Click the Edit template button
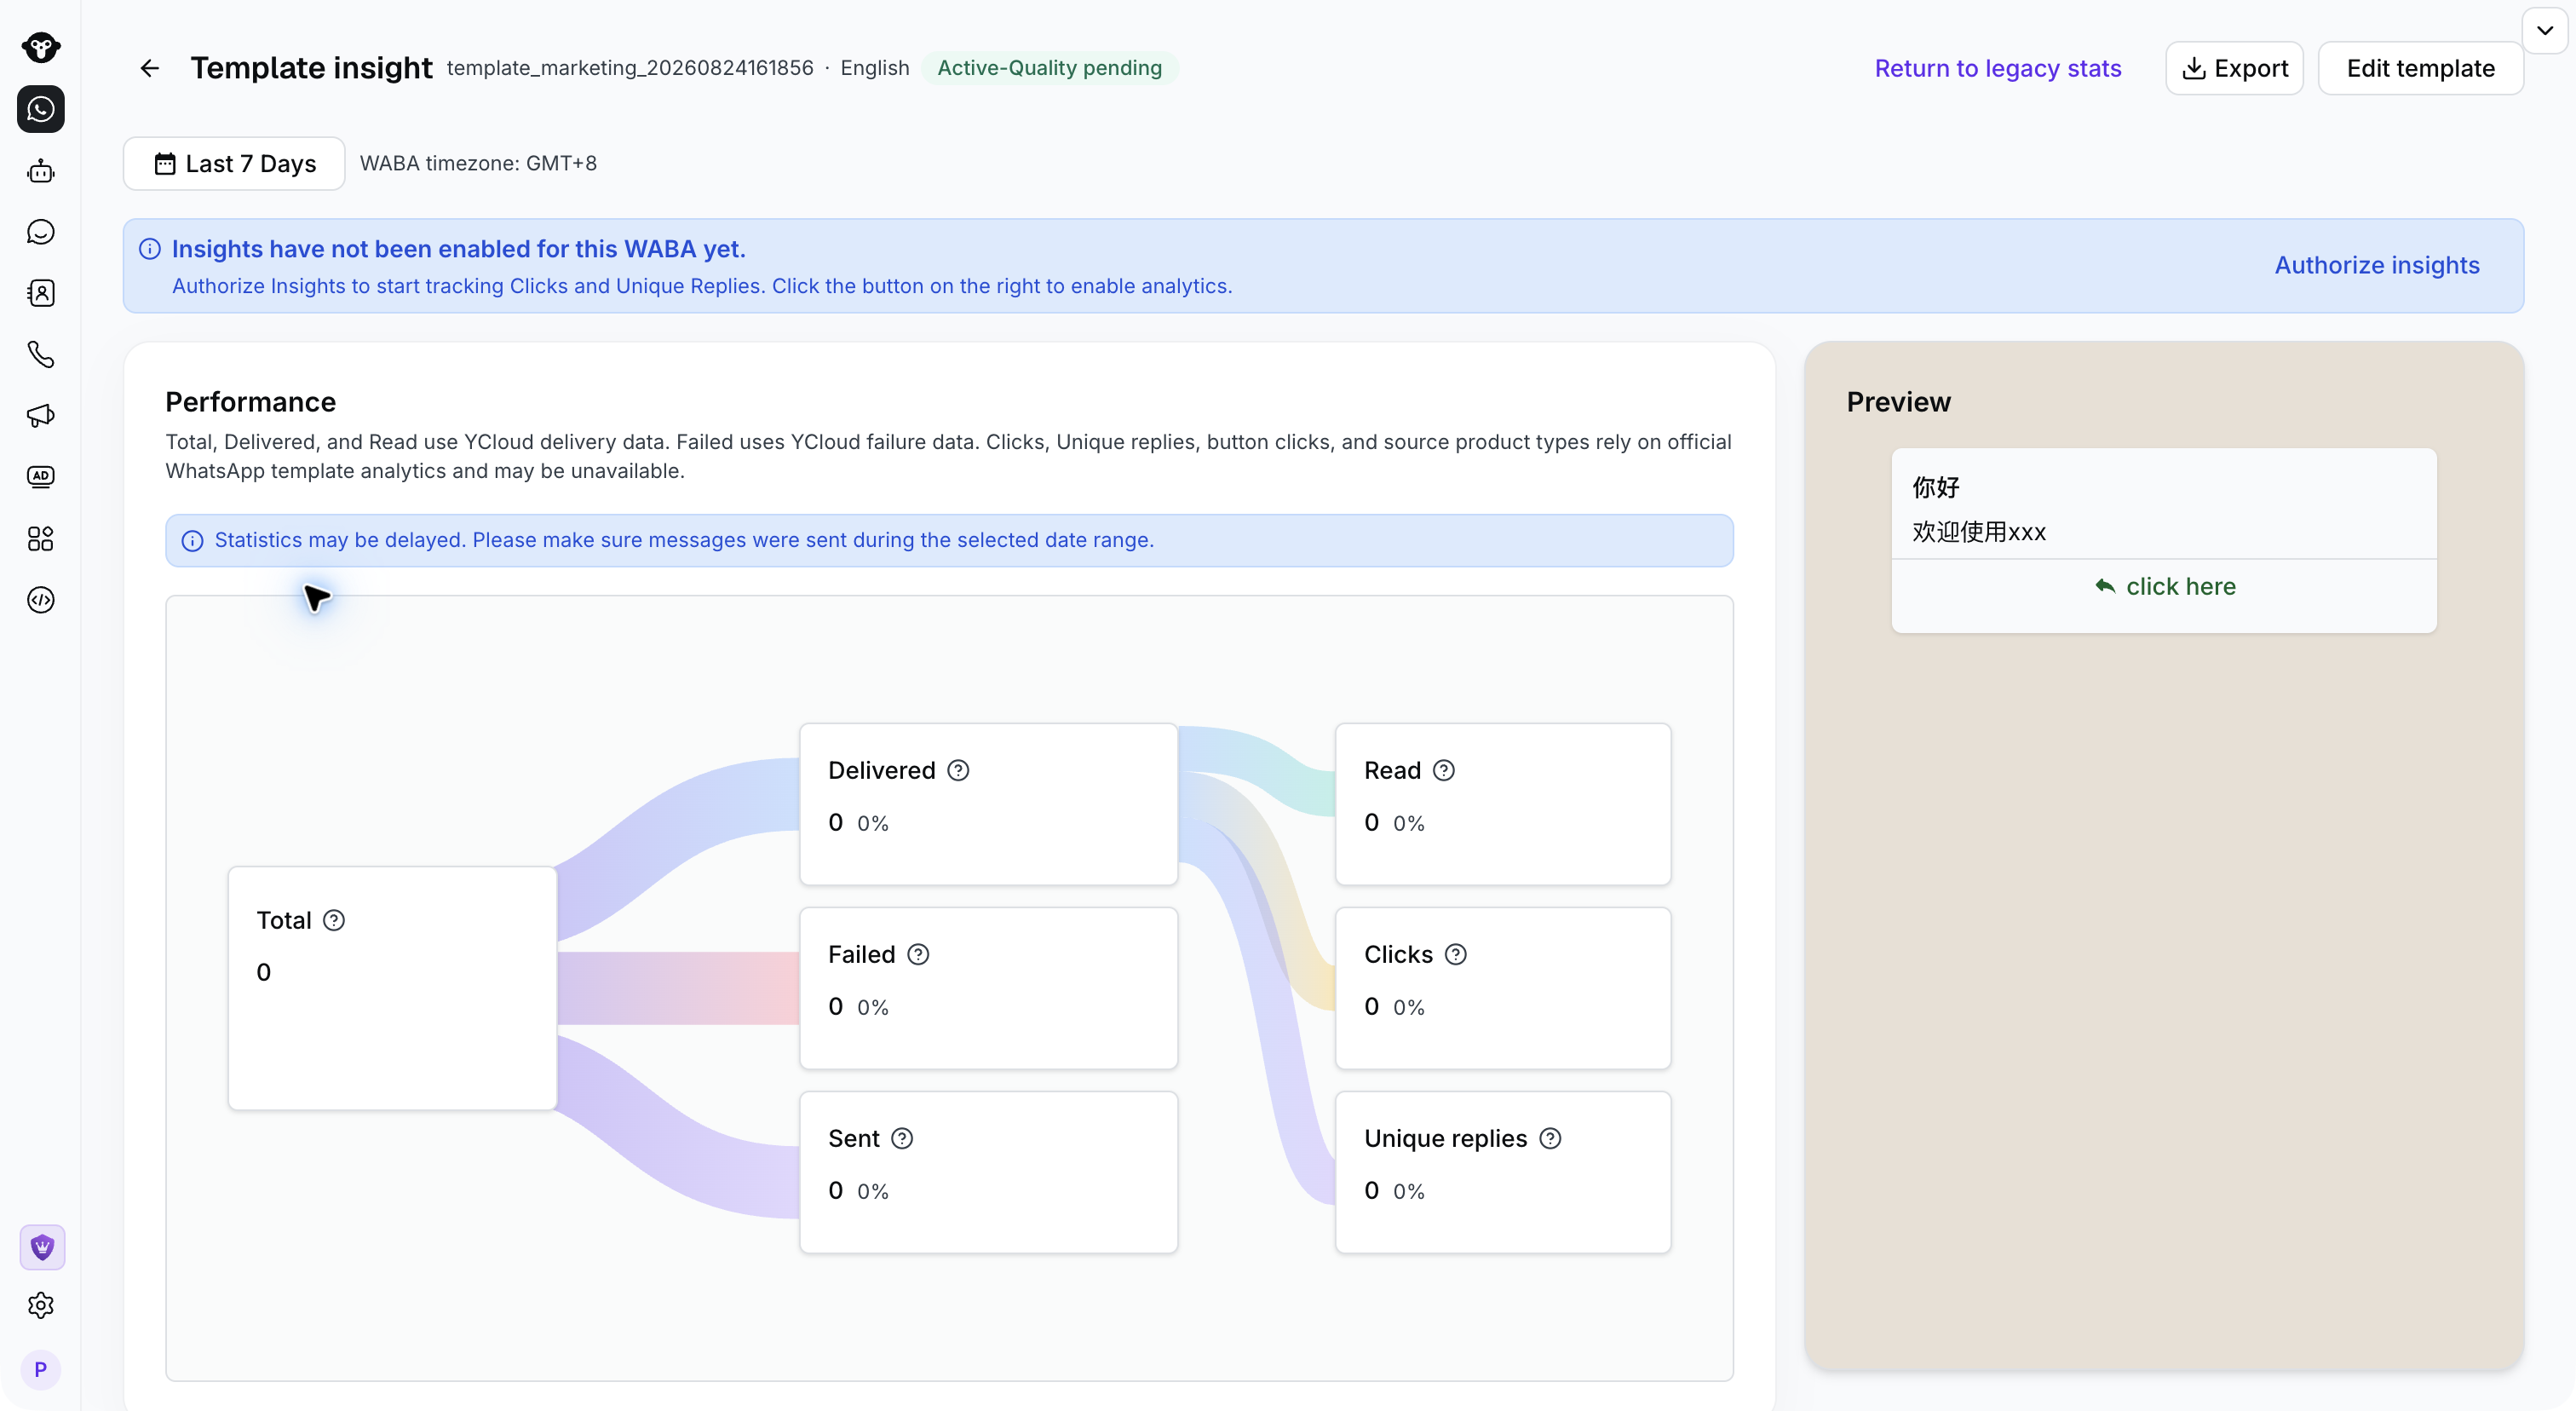The height and width of the screenshot is (1411, 2576). [x=2420, y=68]
